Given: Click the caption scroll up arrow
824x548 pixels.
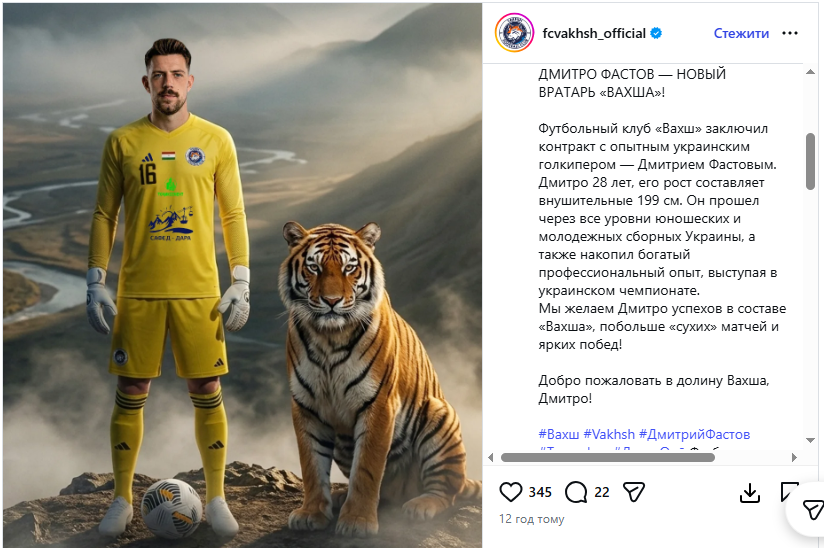Looking at the screenshot, I should point(810,72).
